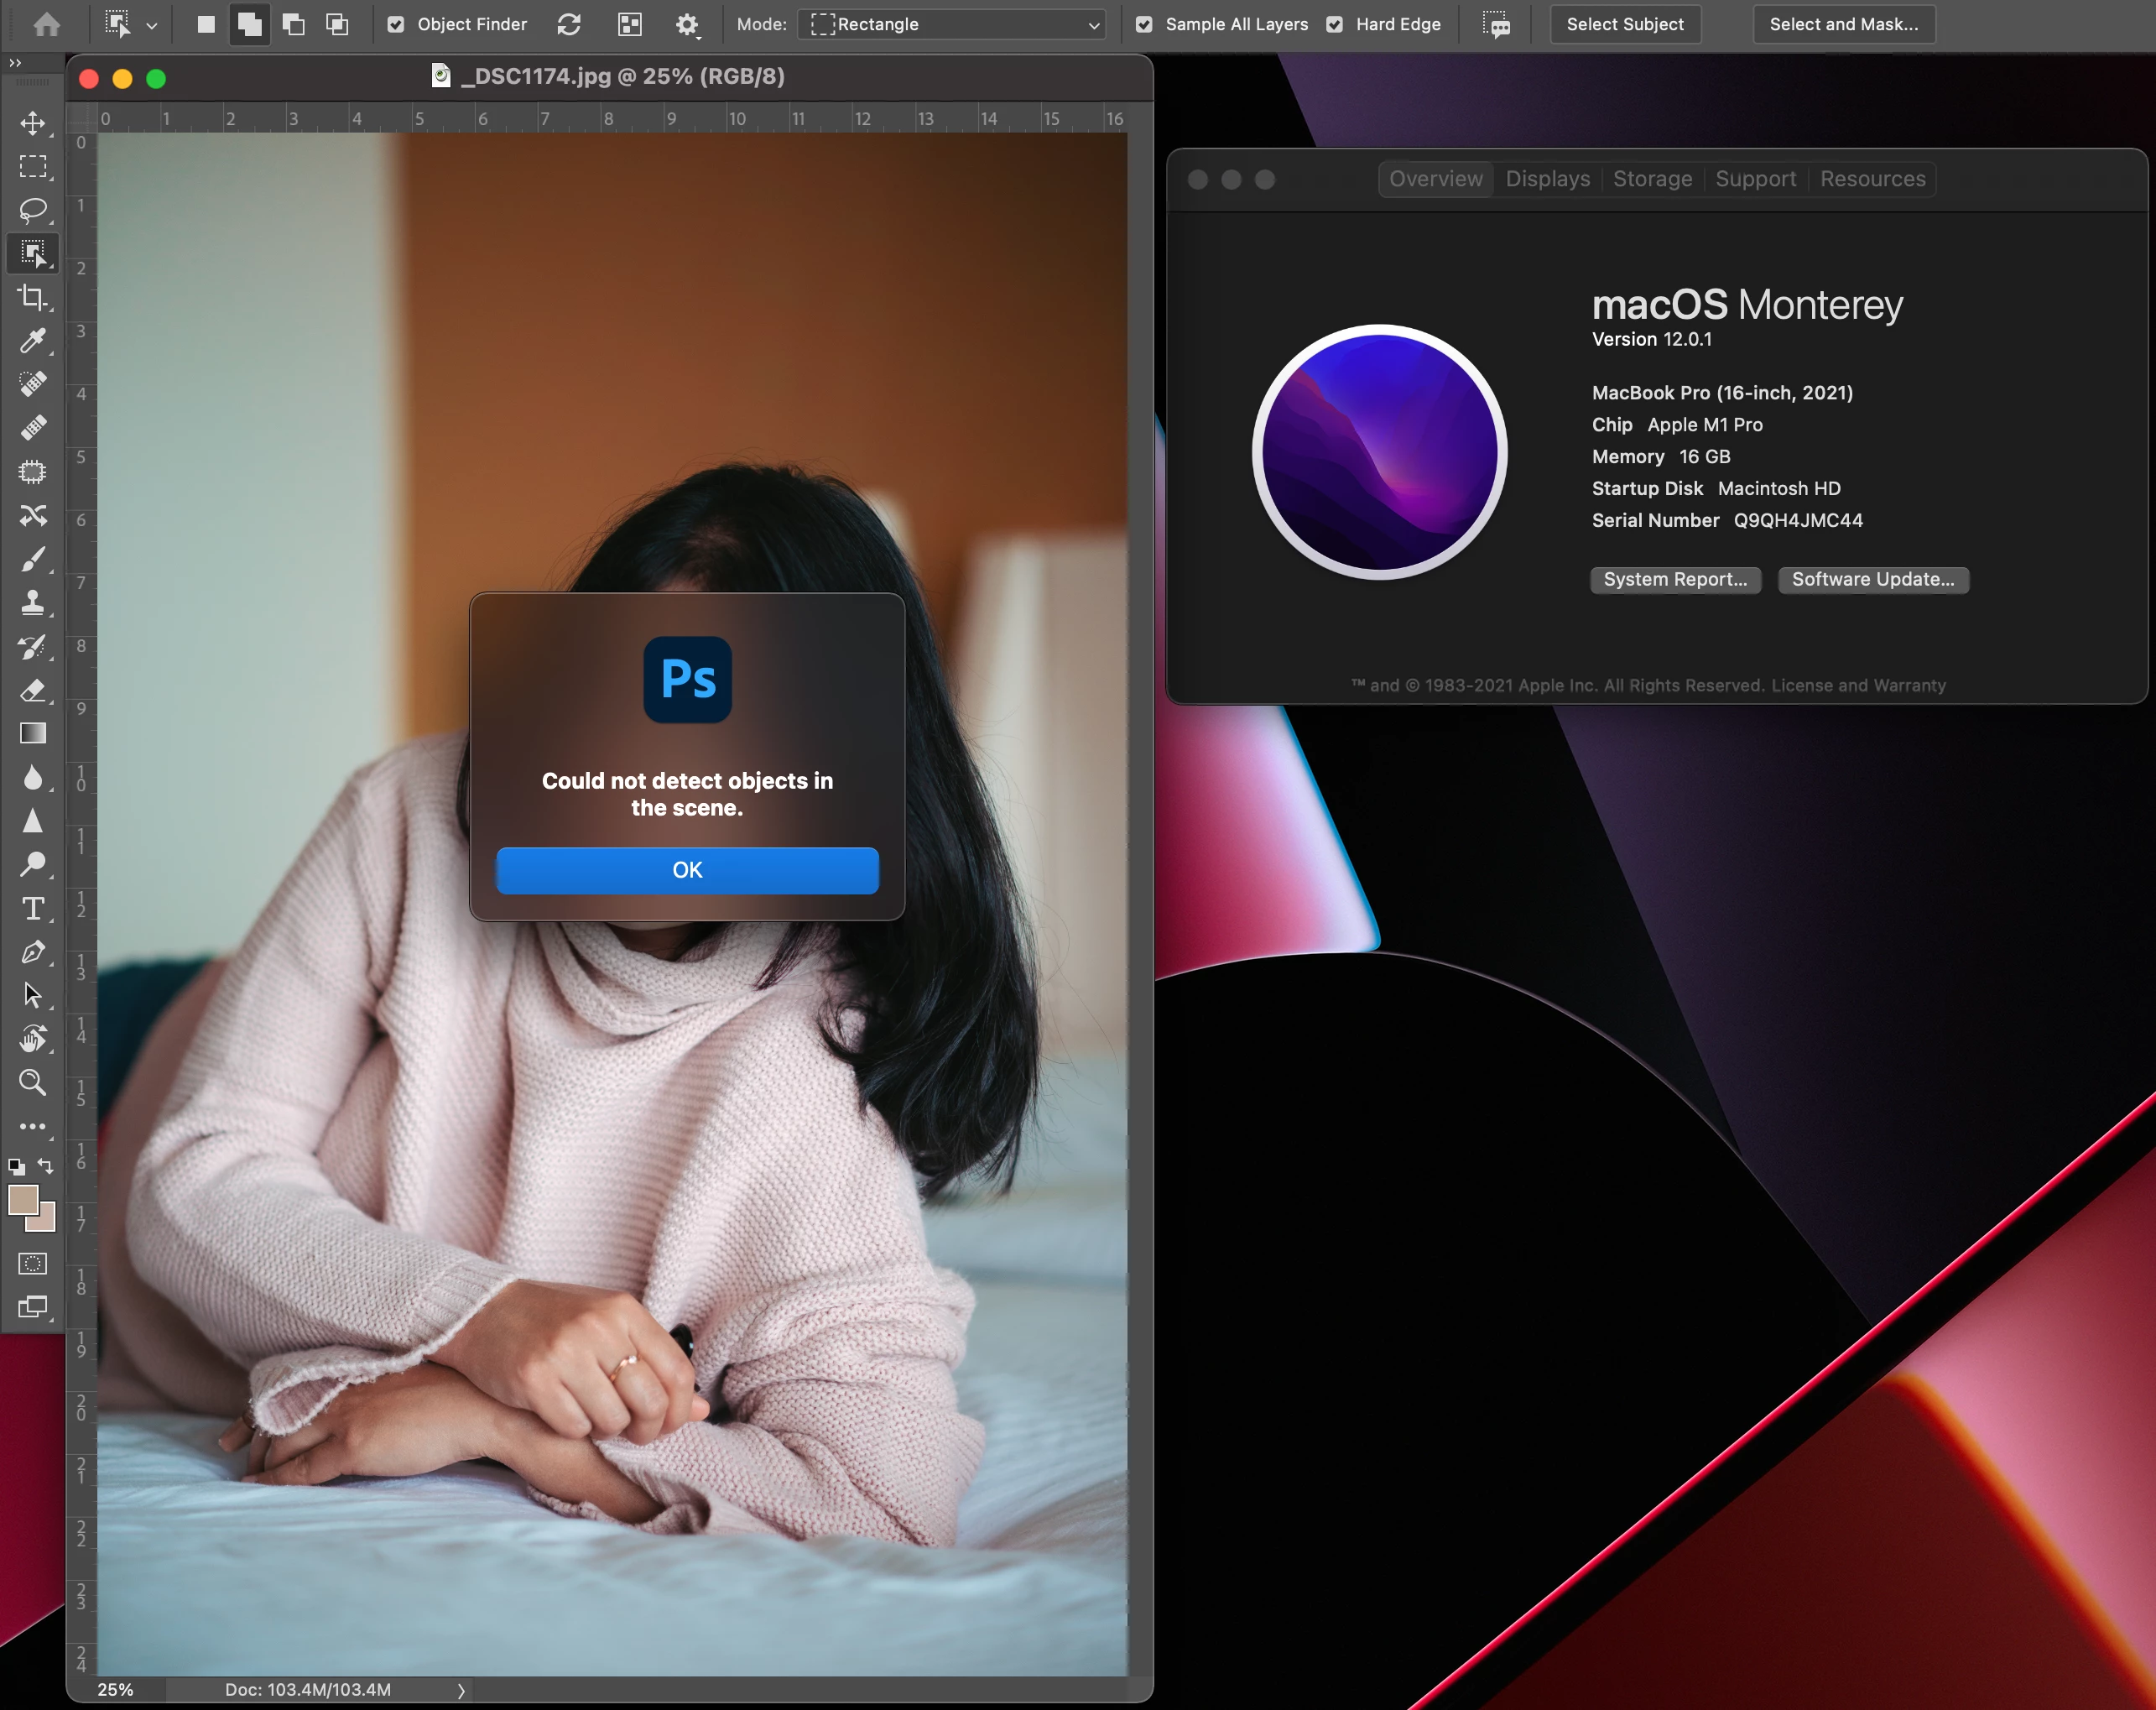Screen dimensions: 2156x1710
Task: Disable Sample All Layers checkbox
Action: 1144,24
